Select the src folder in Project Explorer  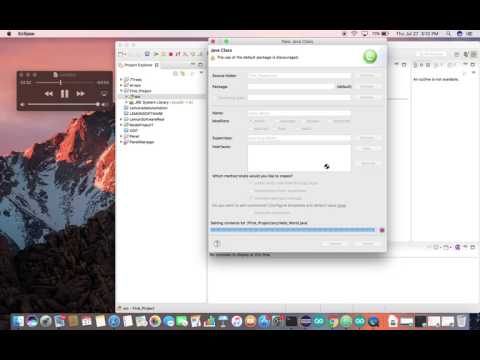(x=135, y=97)
